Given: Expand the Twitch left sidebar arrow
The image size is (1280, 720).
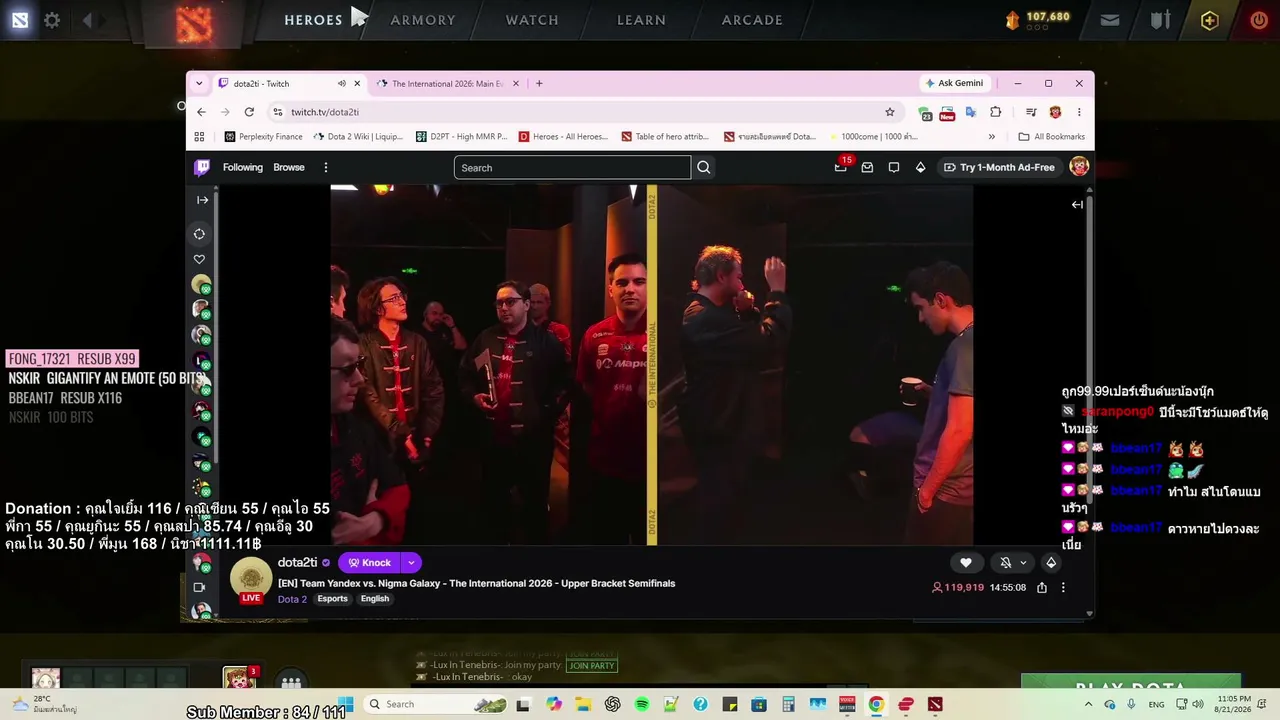Looking at the screenshot, I should [202, 200].
